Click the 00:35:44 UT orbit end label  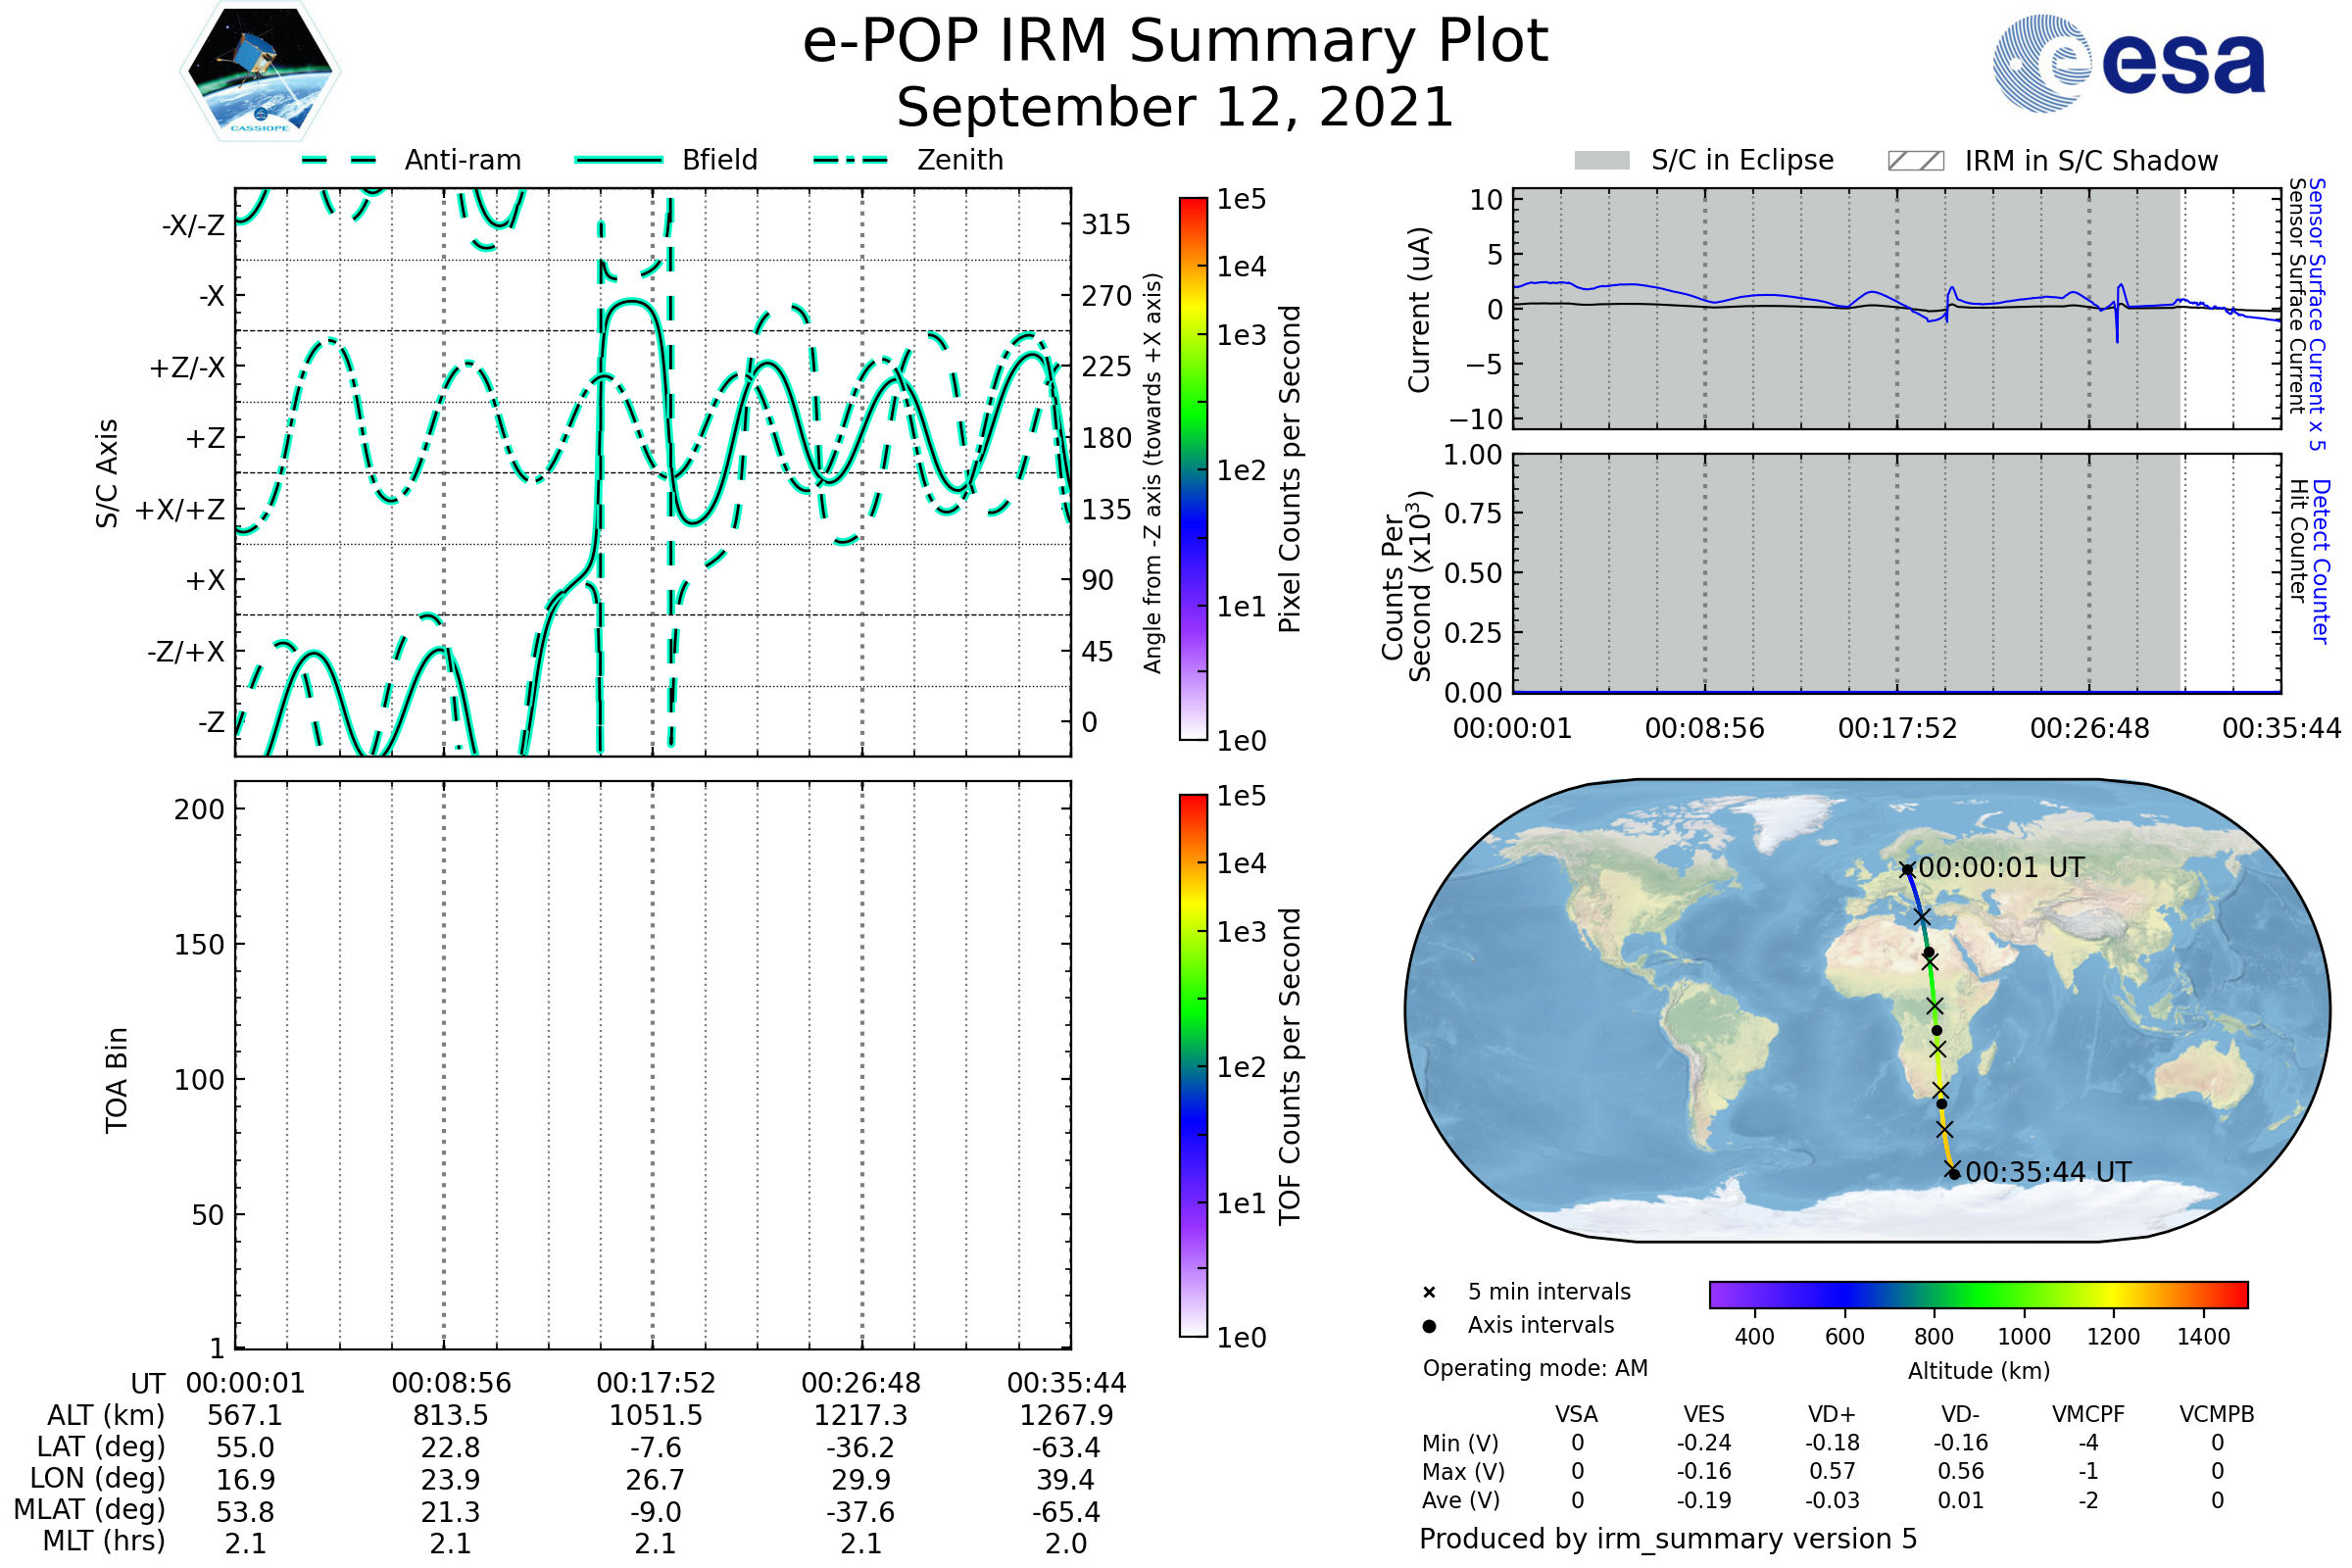click(x=2048, y=1172)
